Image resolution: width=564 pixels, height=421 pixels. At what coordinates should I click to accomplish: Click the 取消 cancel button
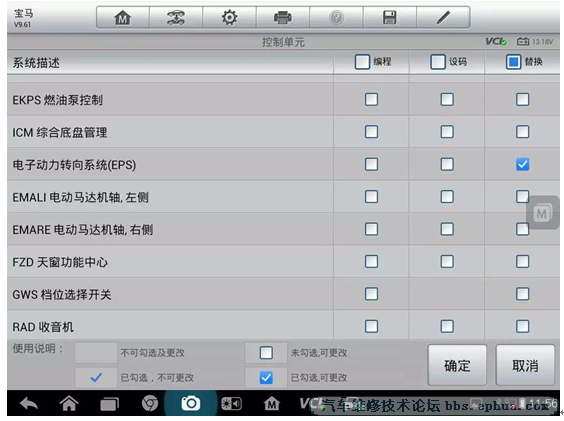tap(525, 365)
